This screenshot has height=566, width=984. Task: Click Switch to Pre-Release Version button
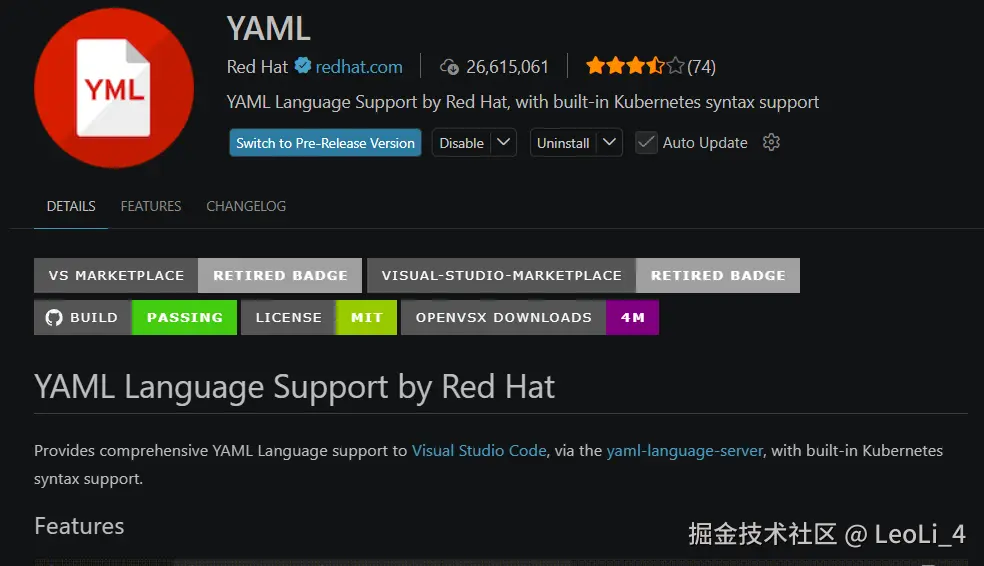click(x=325, y=143)
